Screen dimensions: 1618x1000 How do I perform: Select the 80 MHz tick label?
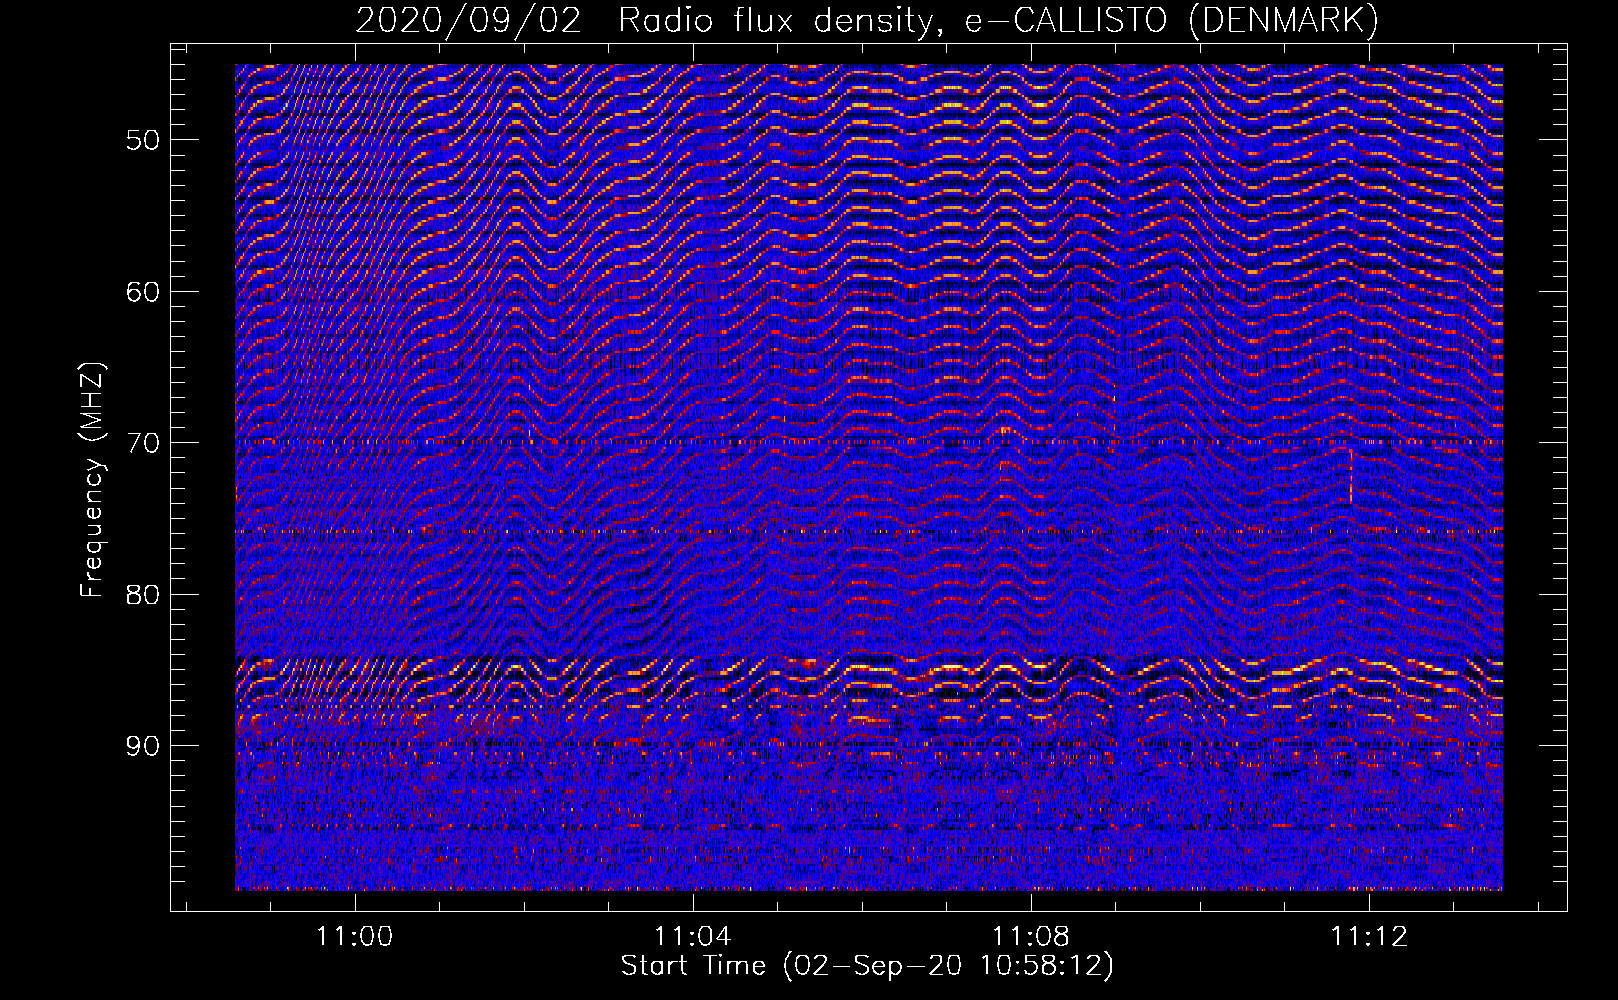point(143,594)
